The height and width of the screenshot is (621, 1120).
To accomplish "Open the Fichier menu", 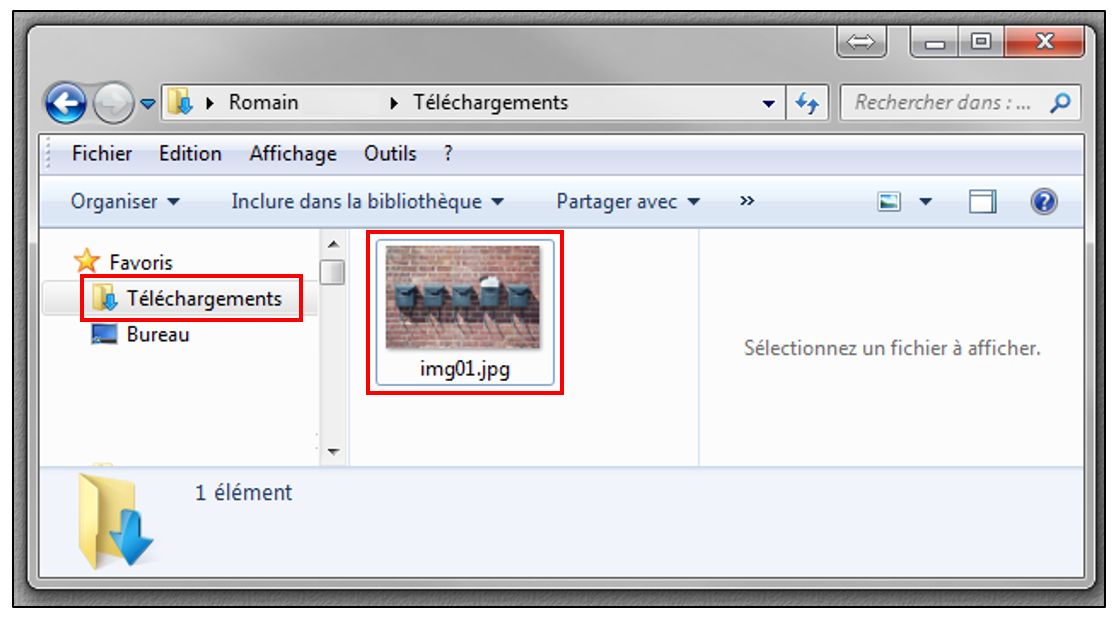I will coord(101,154).
